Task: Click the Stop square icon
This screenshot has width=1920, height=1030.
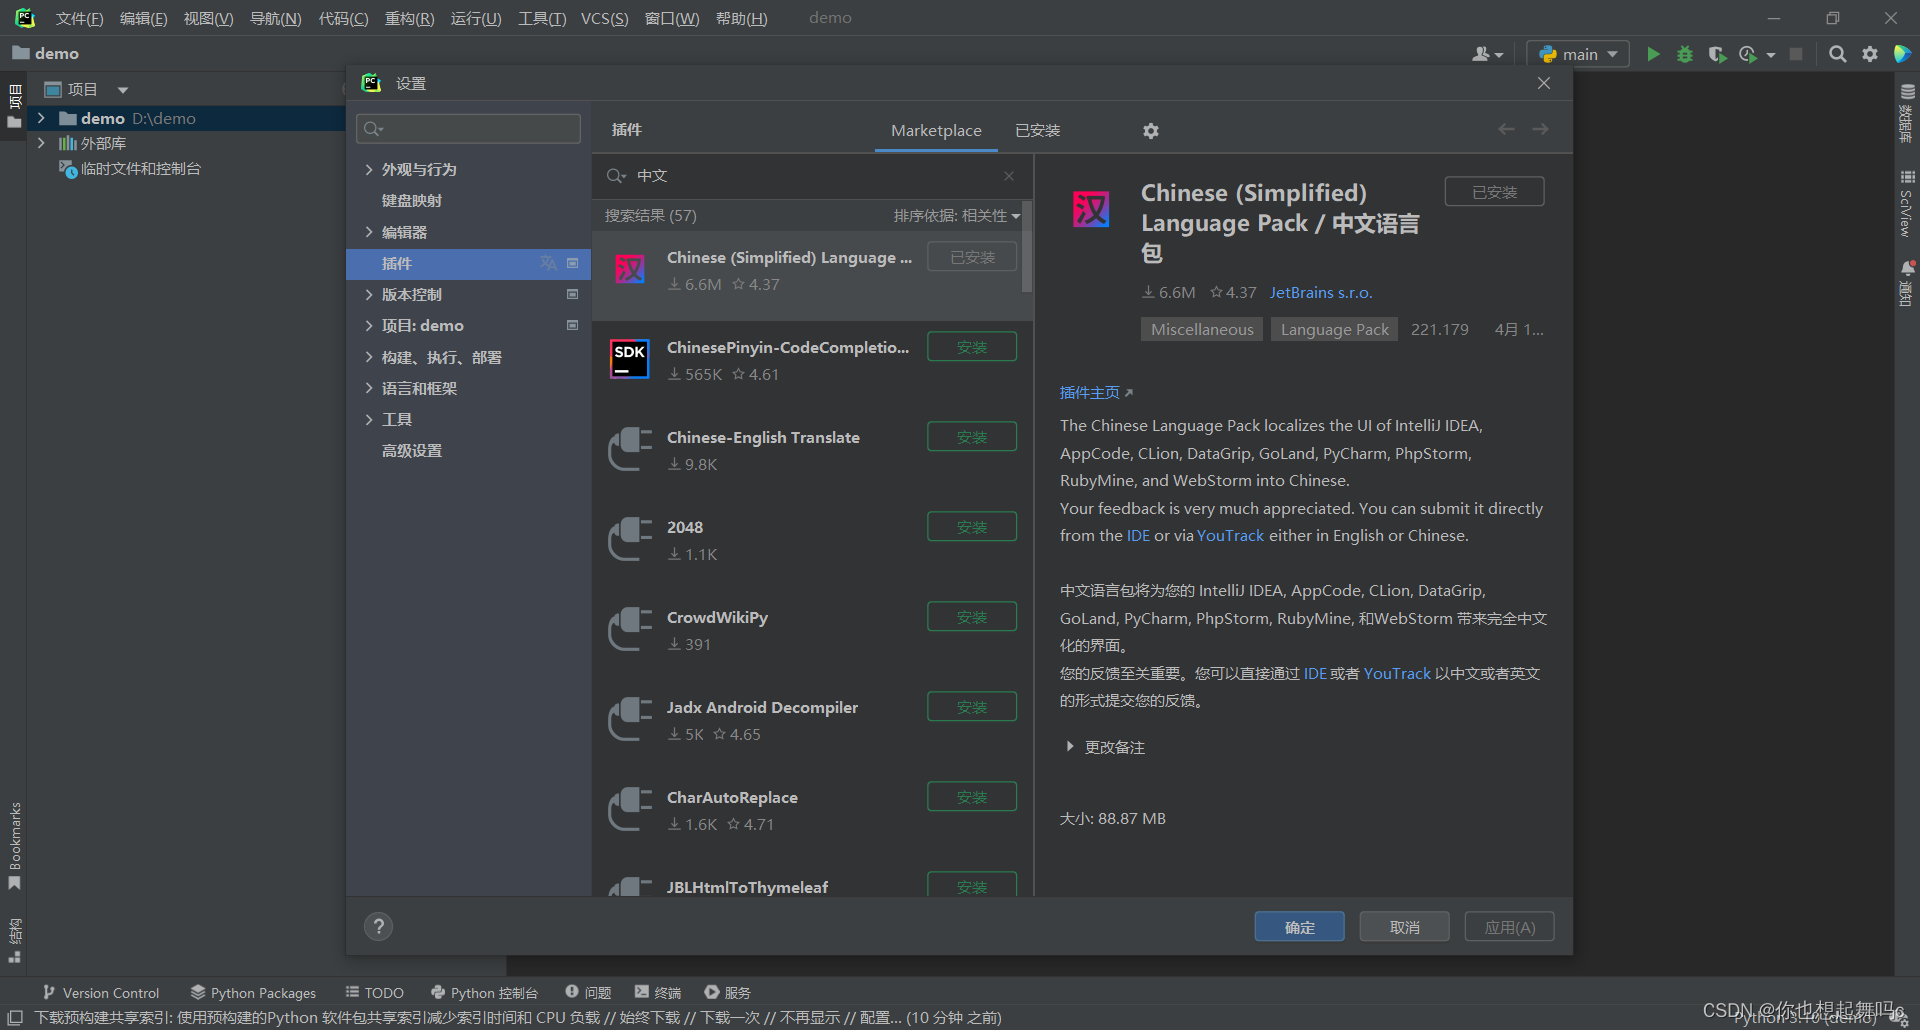Action: click(x=1796, y=54)
